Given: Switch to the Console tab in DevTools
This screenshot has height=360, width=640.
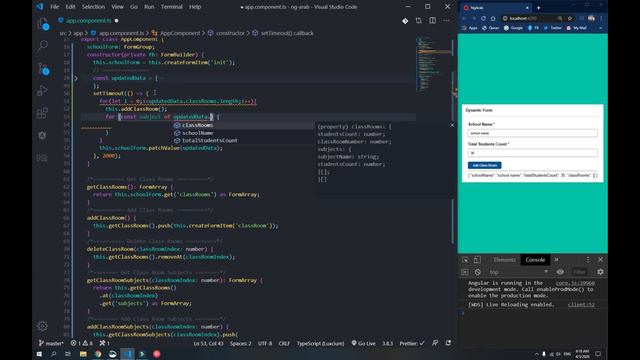Looking at the screenshot, I should (535, 260).
